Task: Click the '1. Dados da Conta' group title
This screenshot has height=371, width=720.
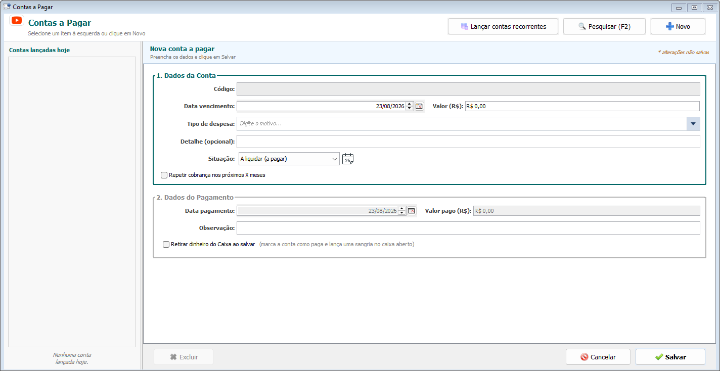Action: (x=186, y=75)
